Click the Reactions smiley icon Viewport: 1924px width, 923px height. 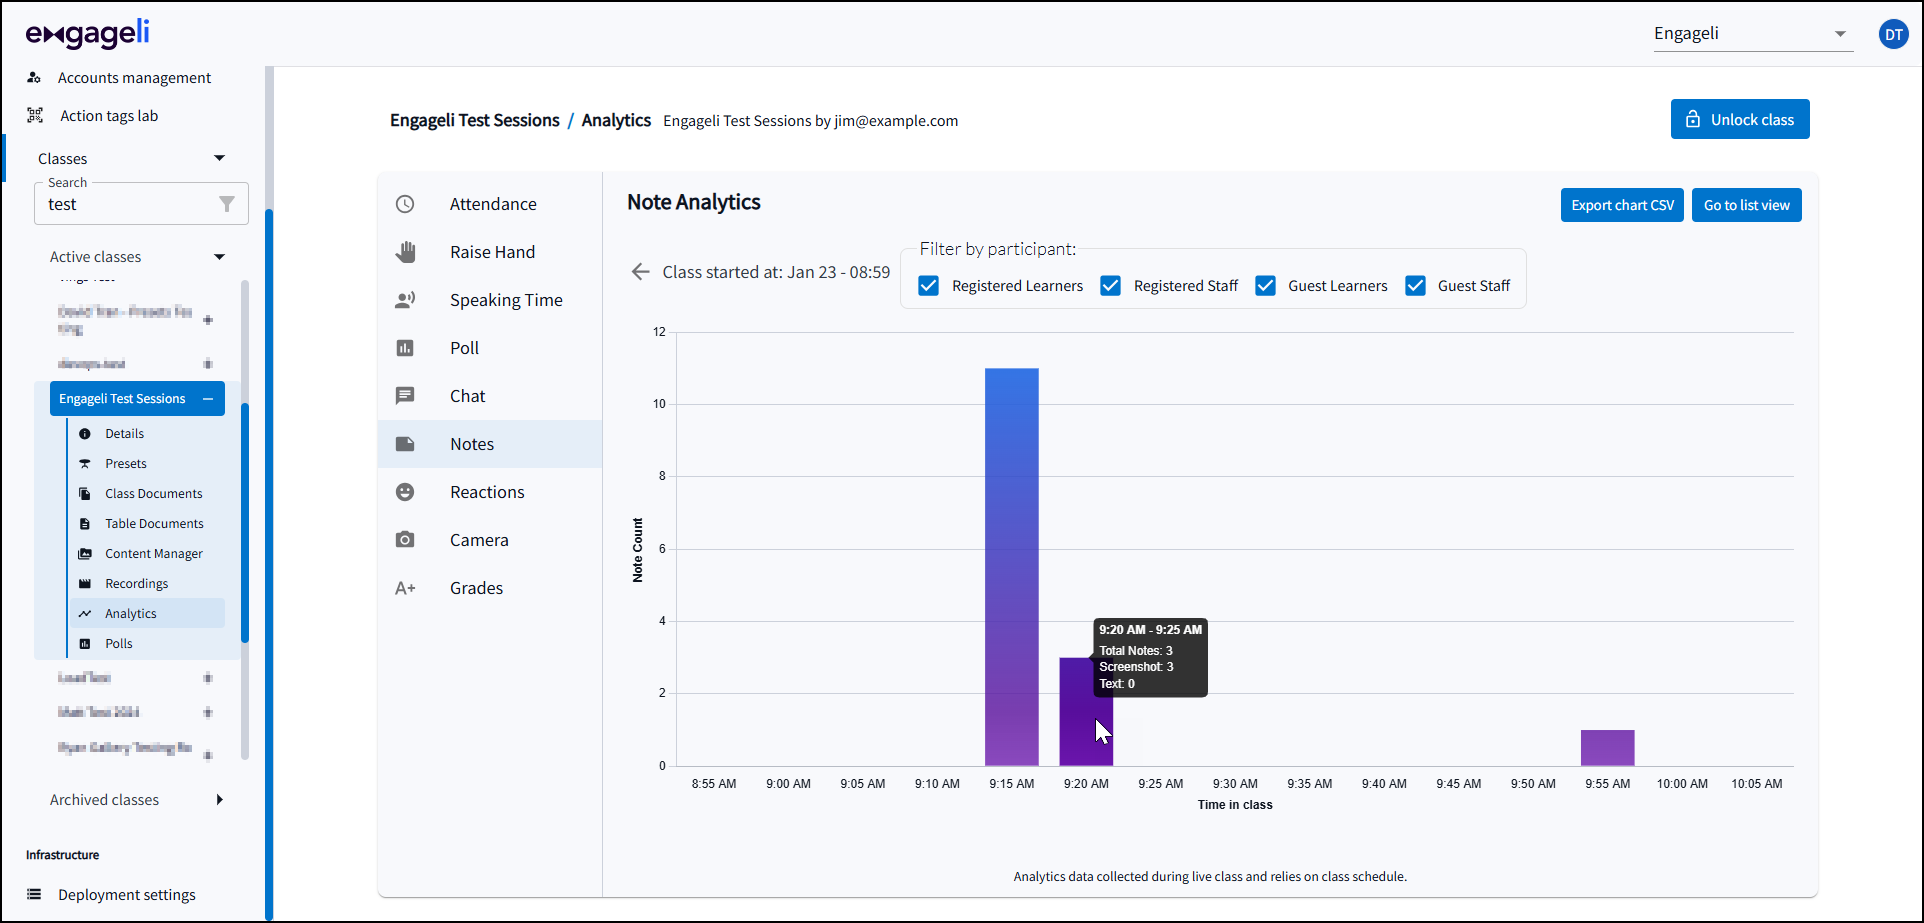point(405,492)
